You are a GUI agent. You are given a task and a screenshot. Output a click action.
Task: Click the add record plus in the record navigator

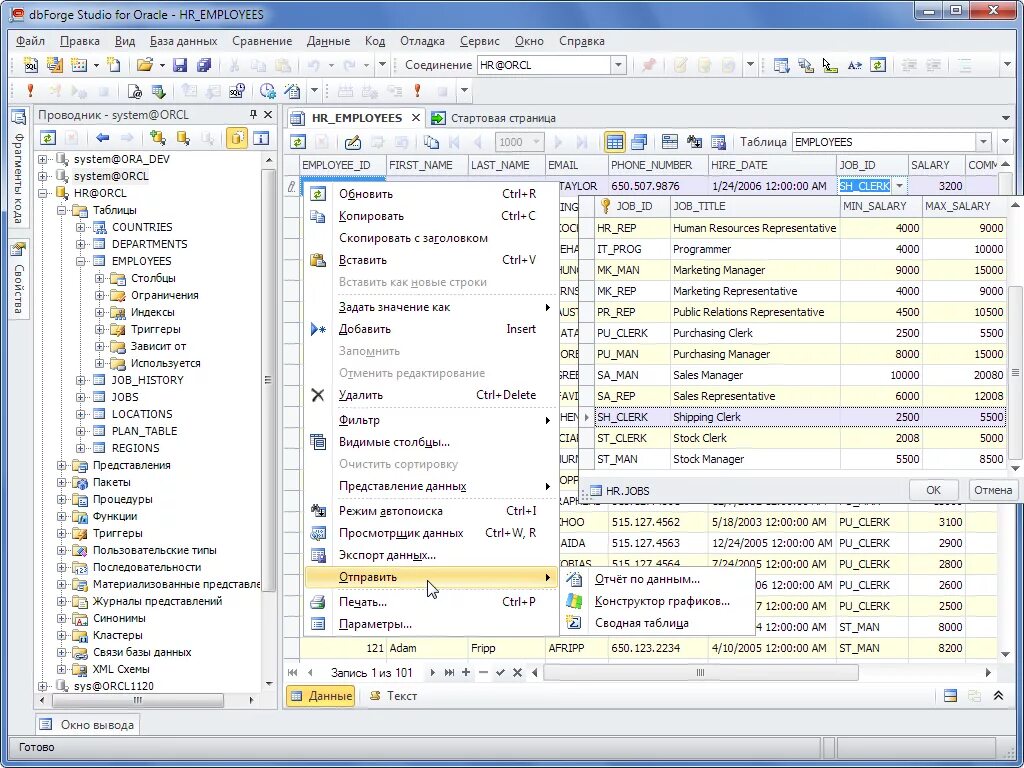coord(466,672)
